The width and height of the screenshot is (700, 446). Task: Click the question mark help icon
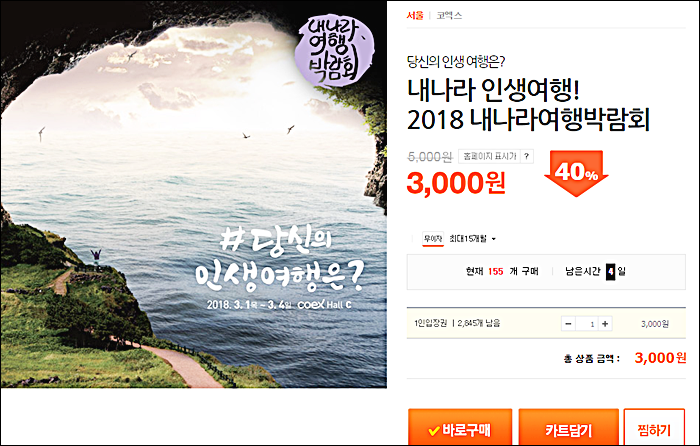point(527,156)
